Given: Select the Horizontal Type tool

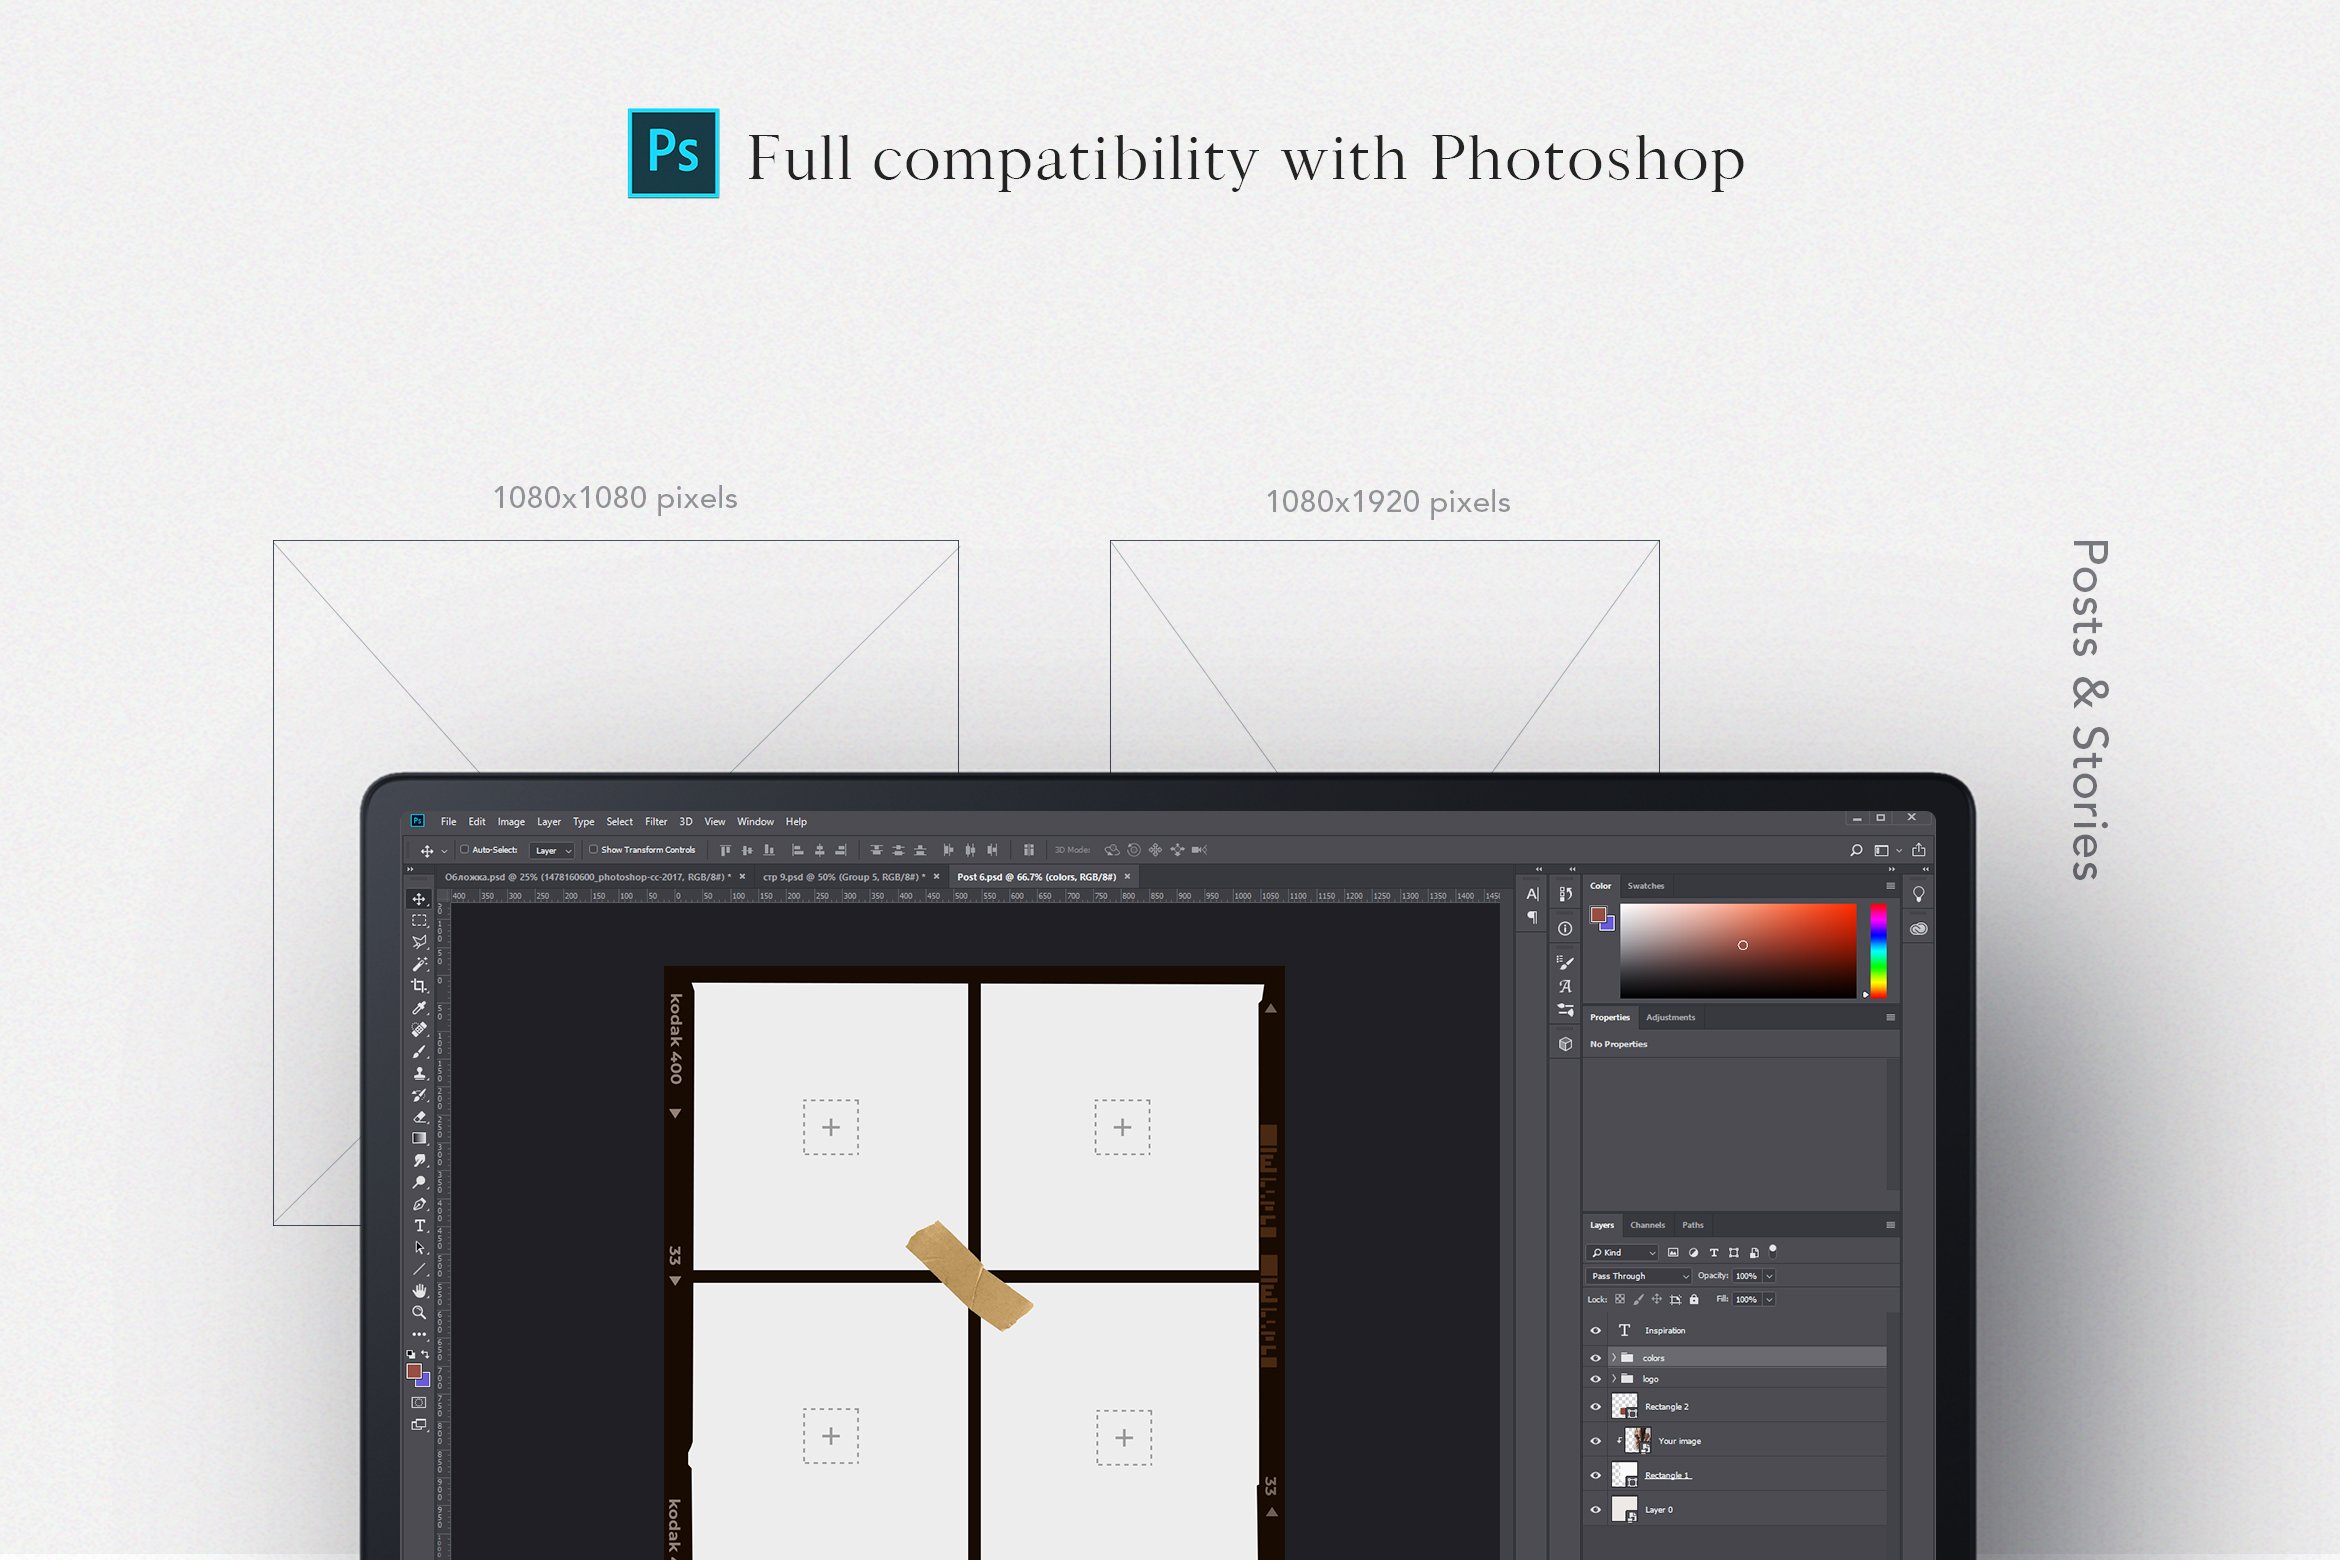Looking at the screenshot, I should click(x=419, y=1226).
